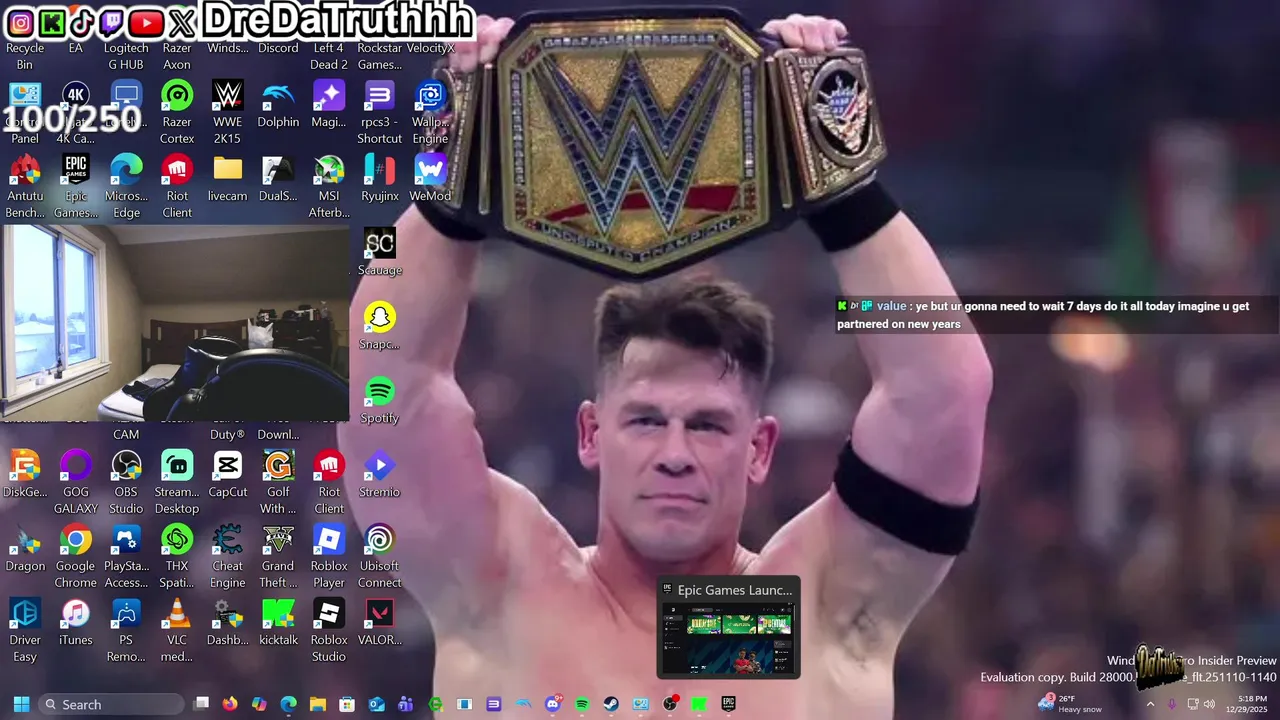This screenshot has width=1280, height=720.
Task: Open the Roblox Player desktop icon
Action: point(329,556)
